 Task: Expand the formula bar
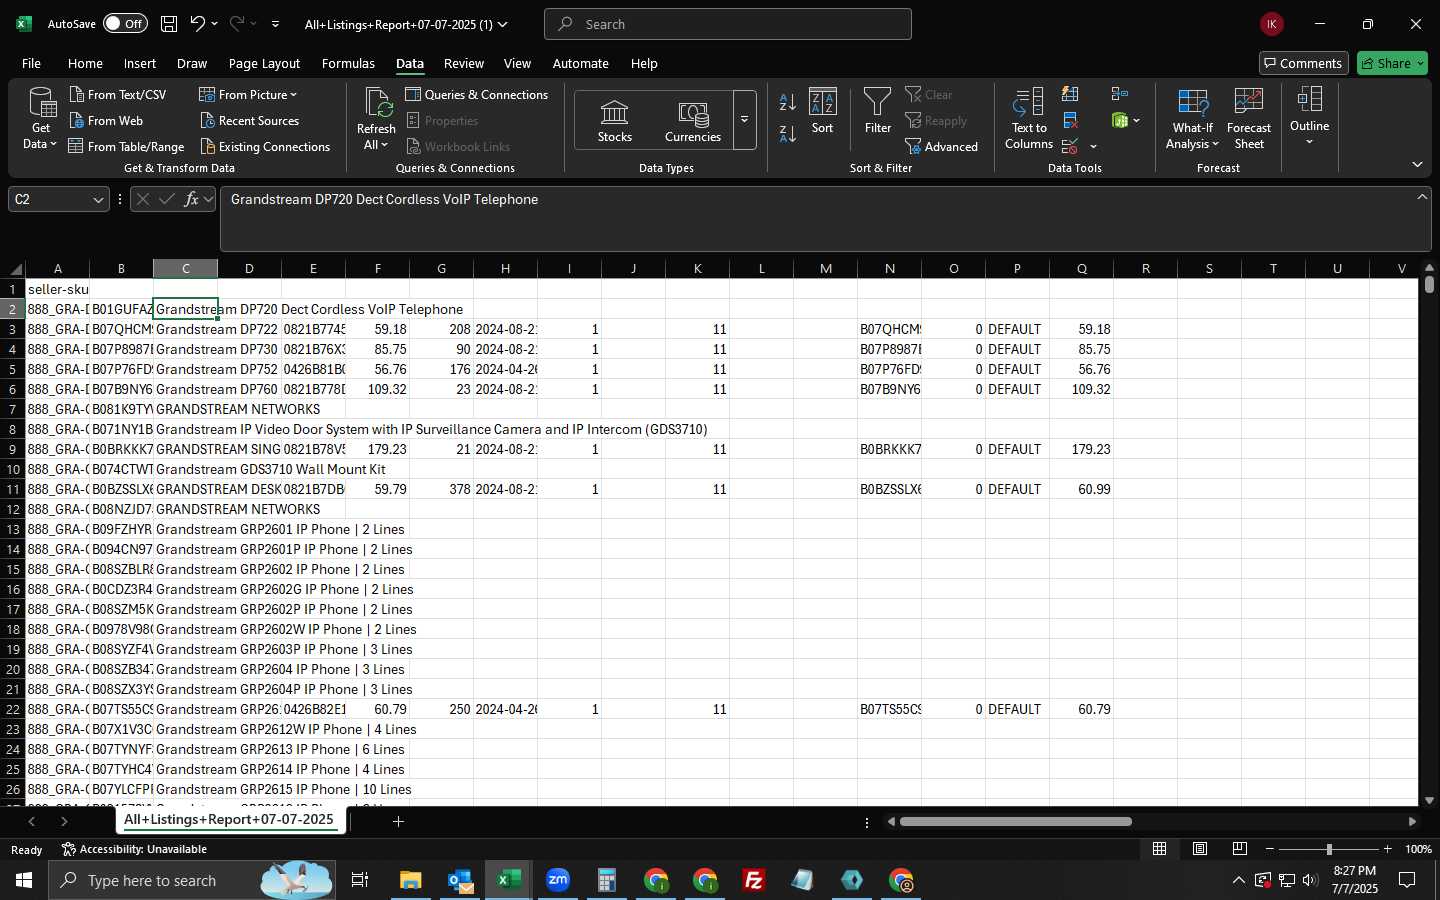pos(1422,197)
